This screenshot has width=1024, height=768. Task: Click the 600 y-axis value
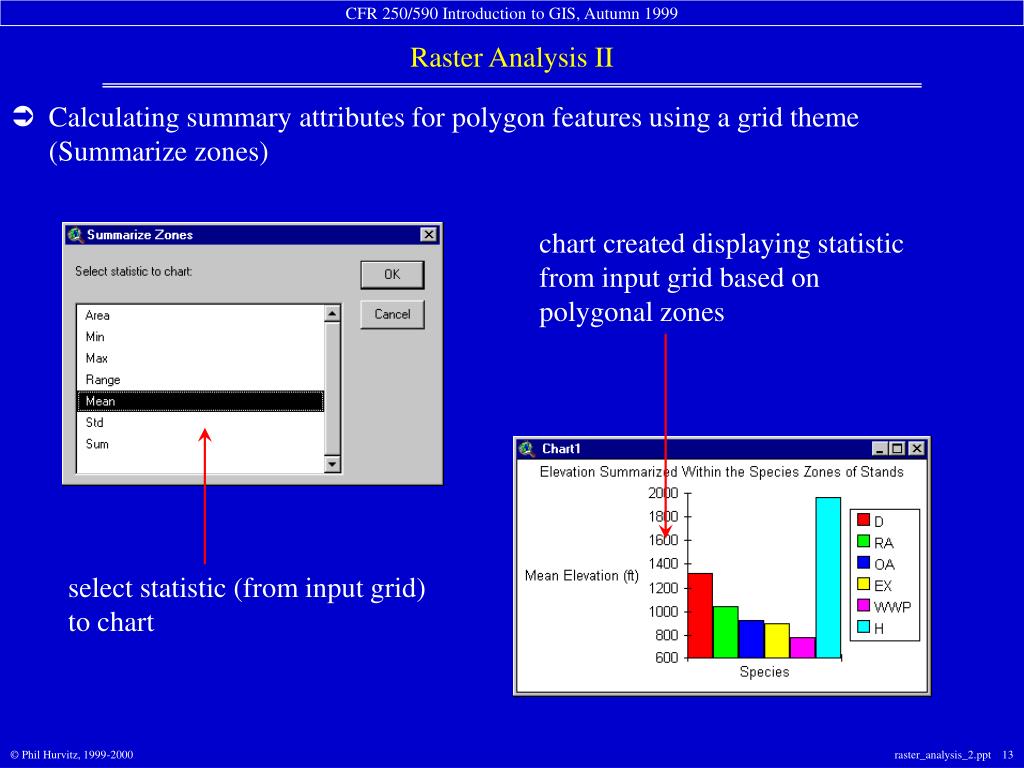(667, 658)
